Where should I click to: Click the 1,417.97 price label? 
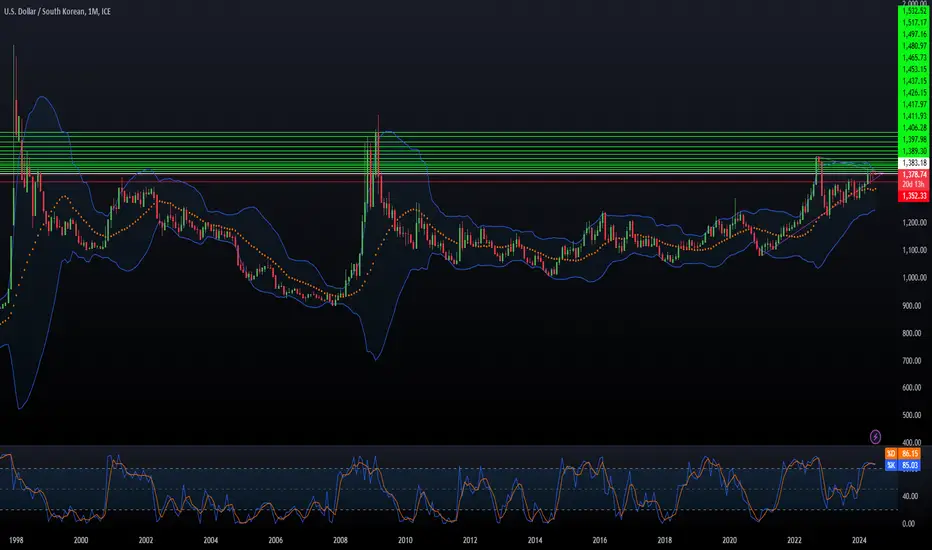coord(914,105)
